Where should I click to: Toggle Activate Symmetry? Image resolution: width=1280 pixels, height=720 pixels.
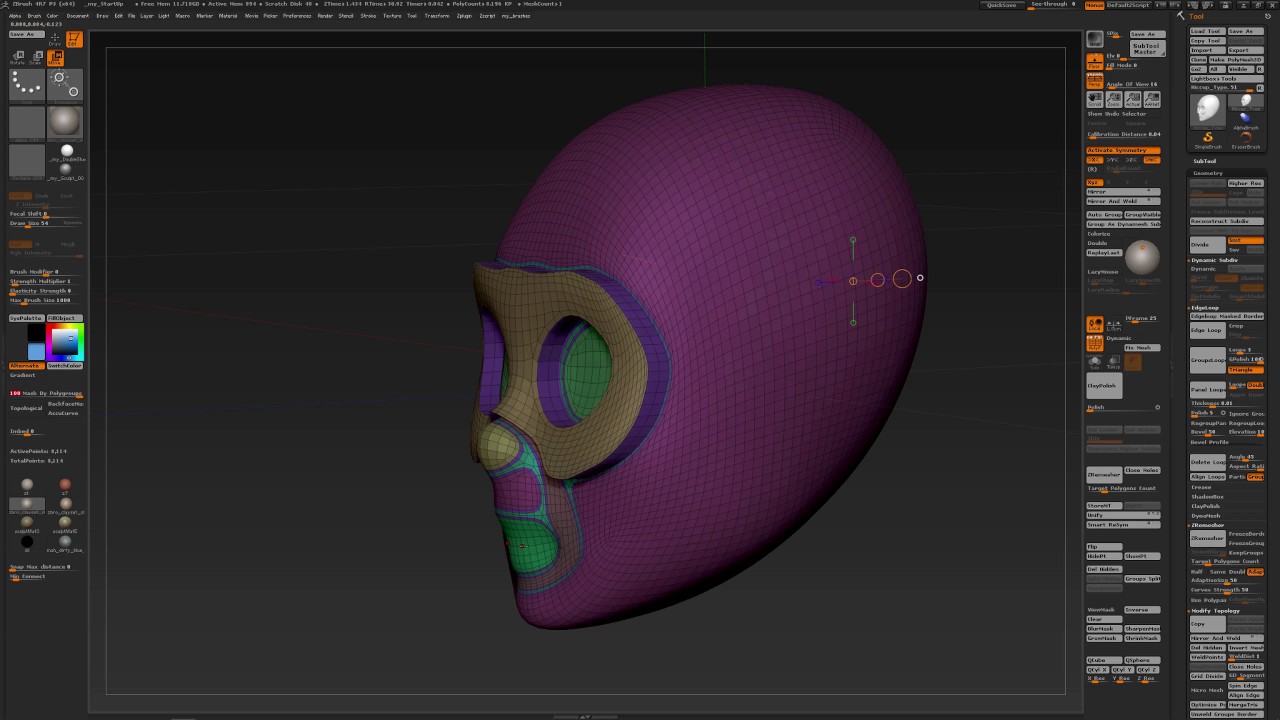[x=1123, y=150]
